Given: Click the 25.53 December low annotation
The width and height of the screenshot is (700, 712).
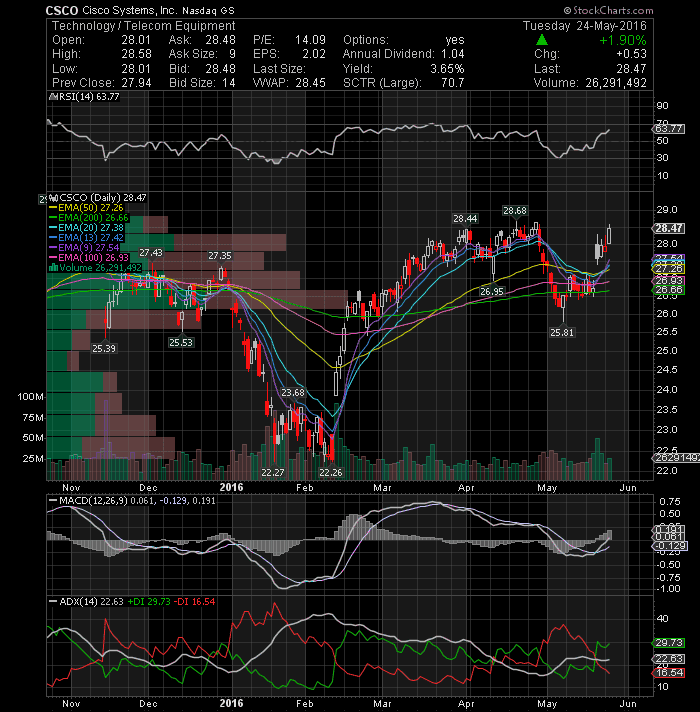Looking at the screenshot, I should [x=181, y=342].
